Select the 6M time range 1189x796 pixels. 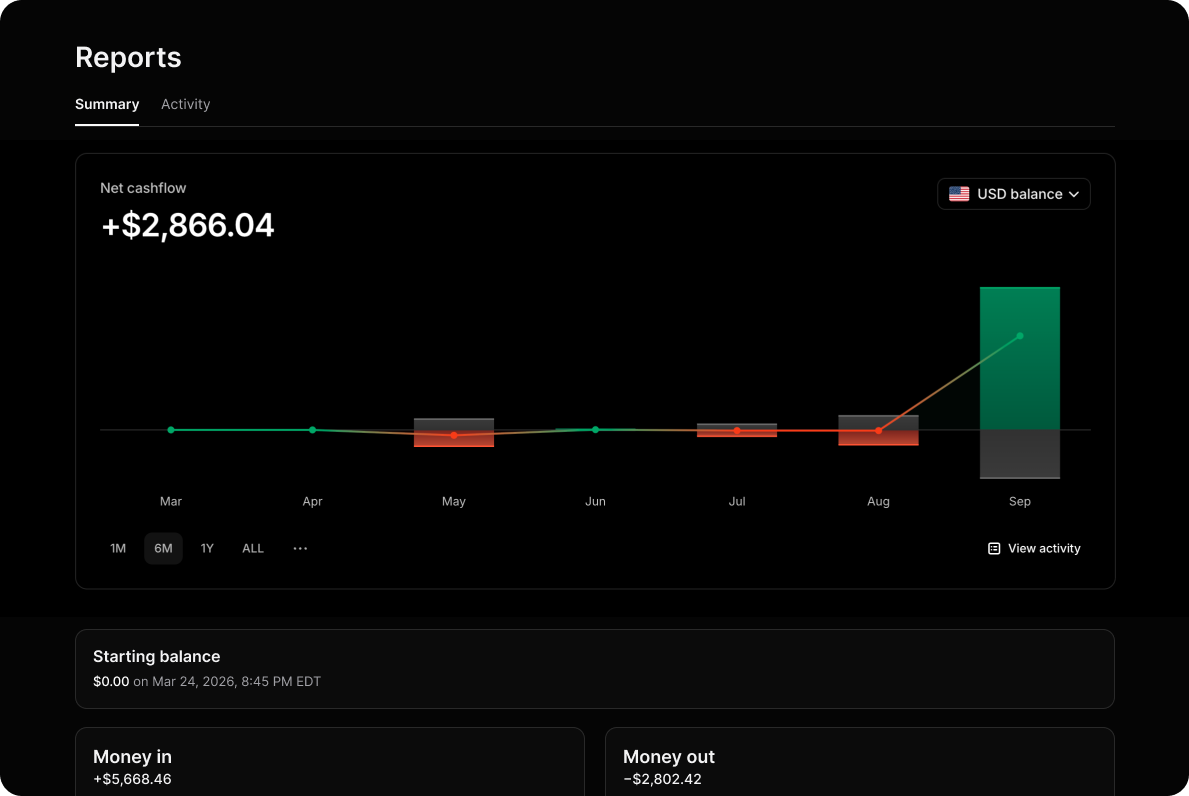(163, 548)
